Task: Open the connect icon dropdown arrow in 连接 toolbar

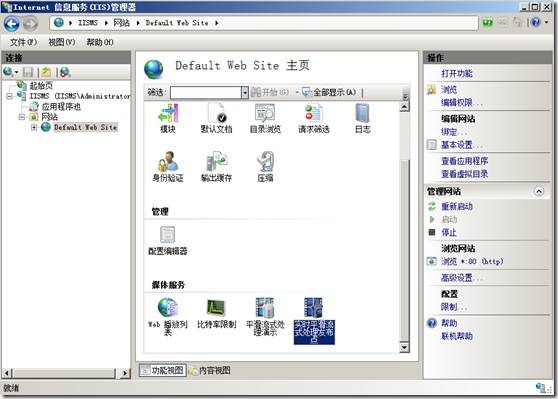Action: pos(16,73)
